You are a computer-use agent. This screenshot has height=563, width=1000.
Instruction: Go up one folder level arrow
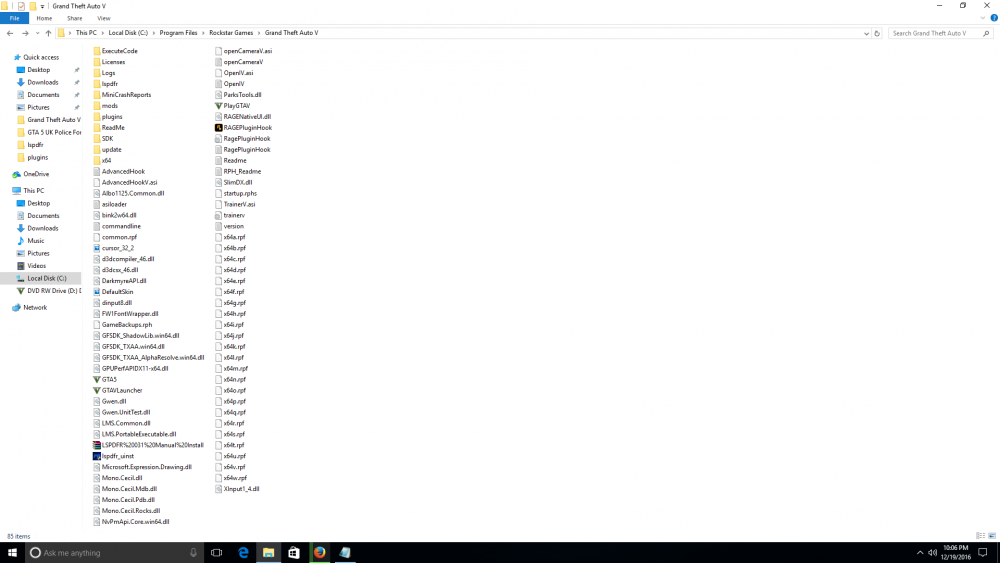coord(48,33)
